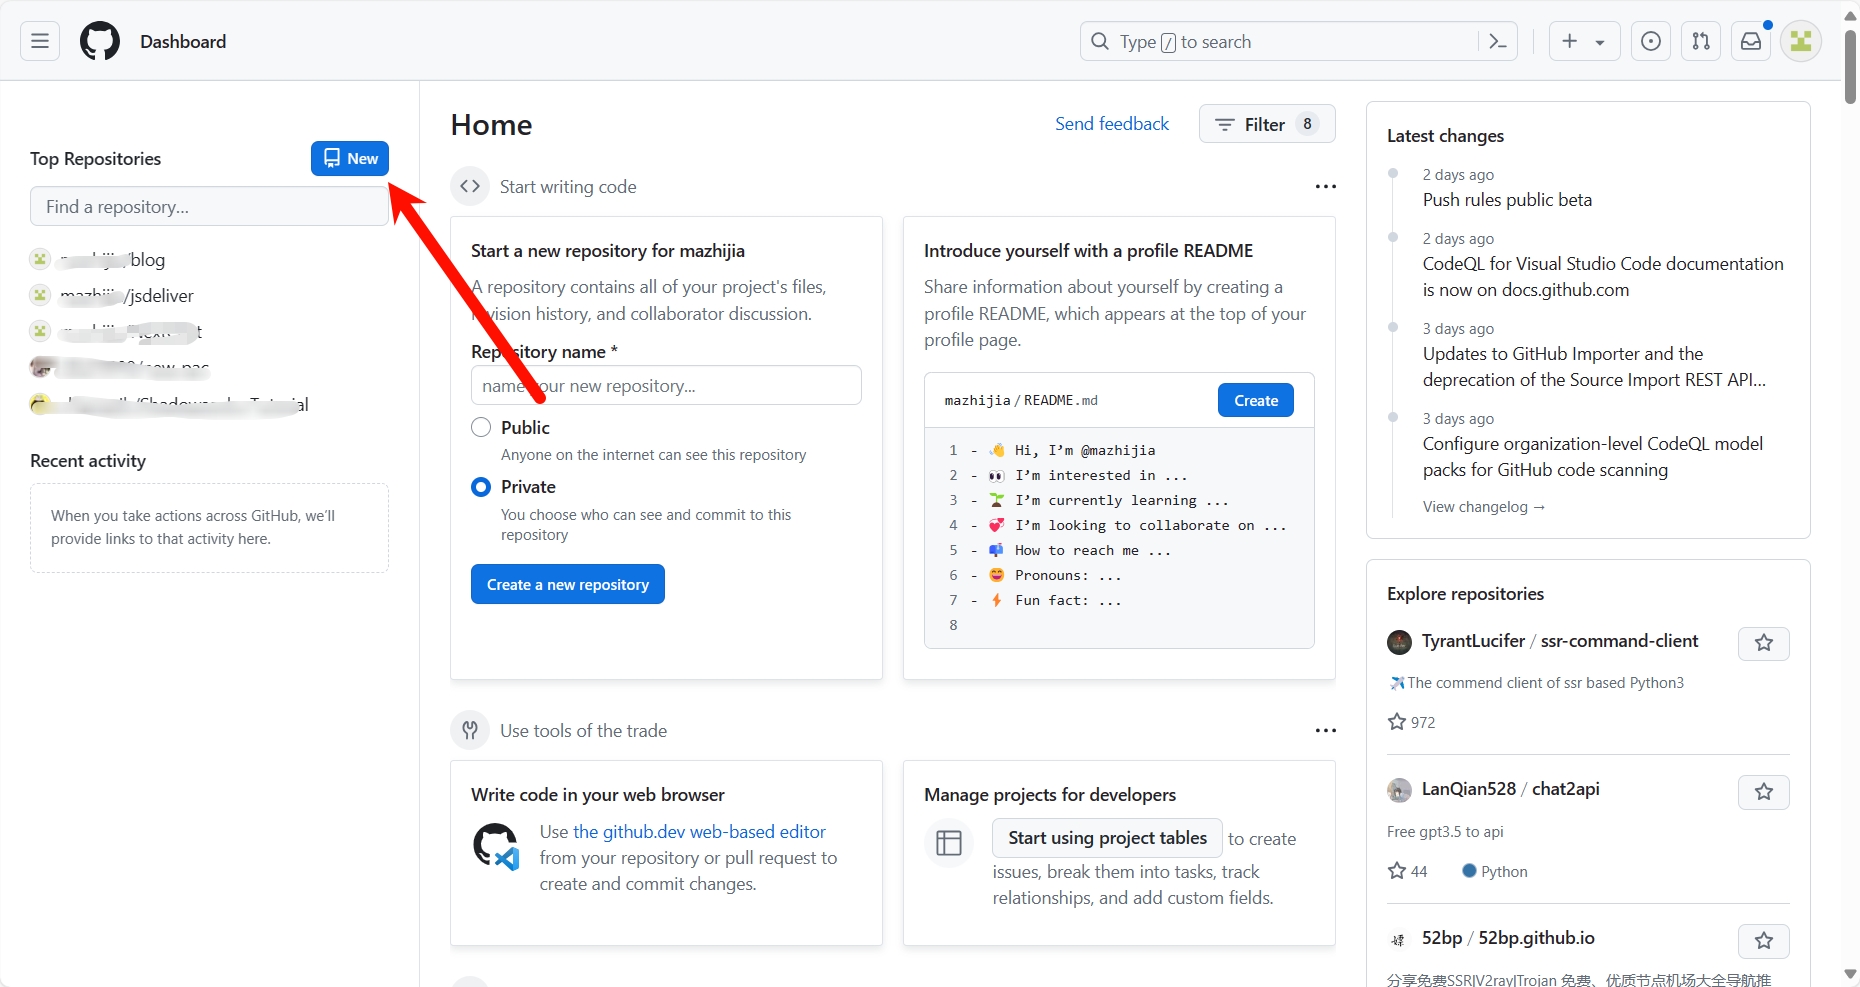Image resolution: width=1860 pixels, height=987 pixels.
Task: Click the Dashboard title in header
Action: (183, 41)
